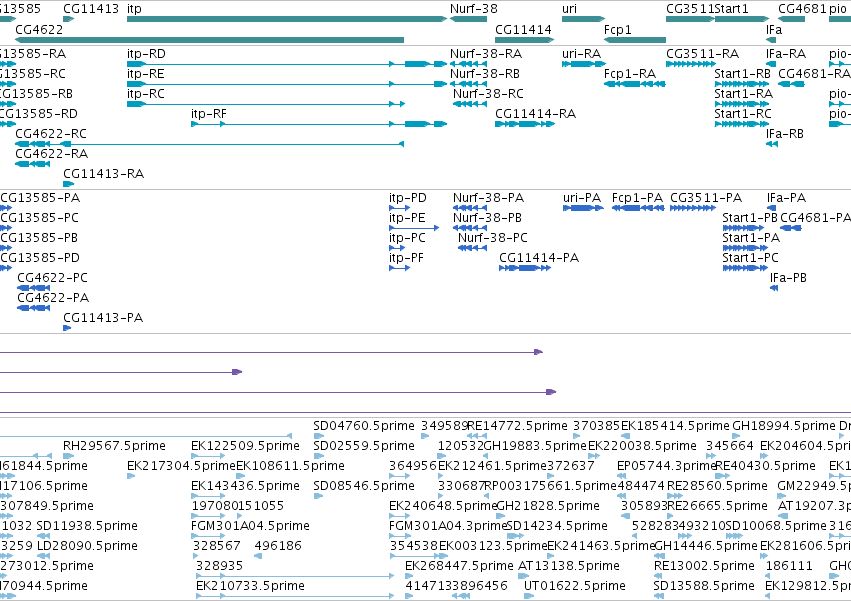
Task: Select the CG4622 gene label
Action: [39, 29]
